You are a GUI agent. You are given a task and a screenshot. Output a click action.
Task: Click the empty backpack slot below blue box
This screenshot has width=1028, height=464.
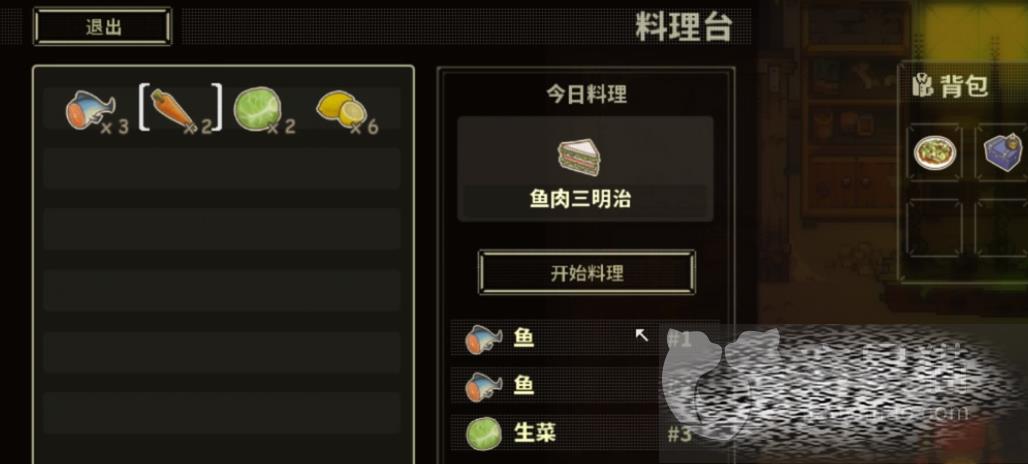point(1002,228)
